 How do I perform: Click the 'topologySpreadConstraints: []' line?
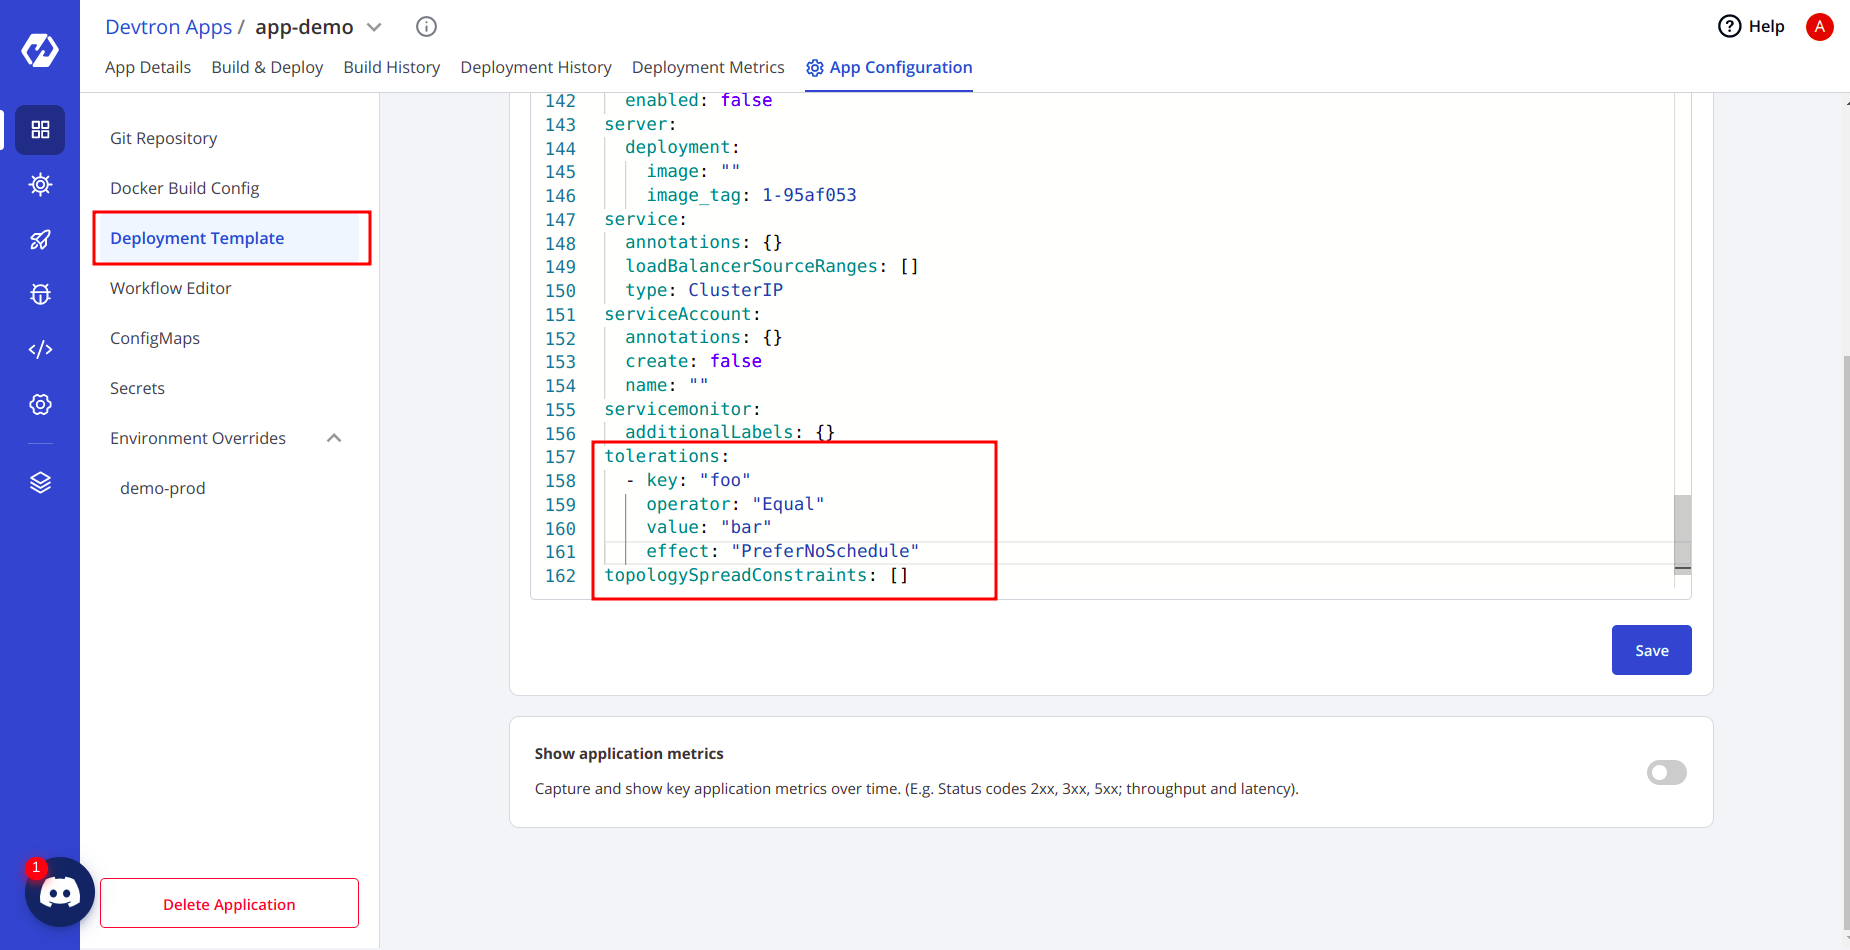coord(756,575)
